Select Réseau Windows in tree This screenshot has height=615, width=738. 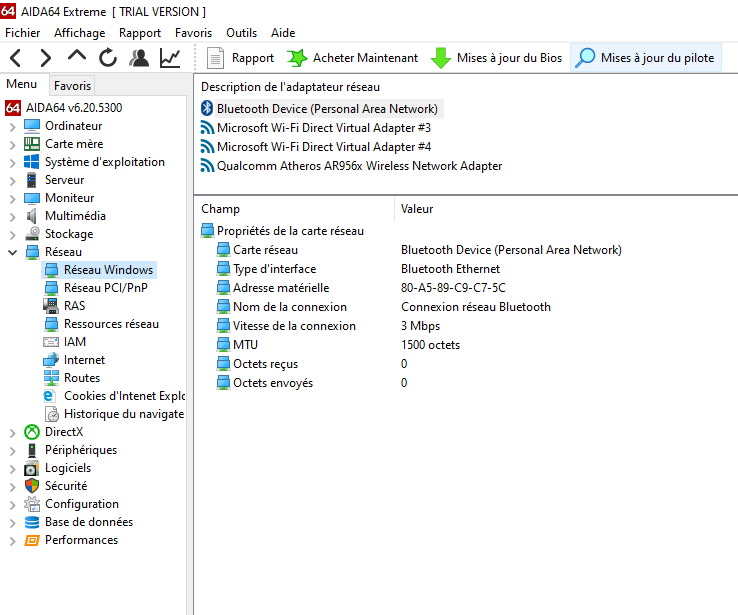pos(99,270)
